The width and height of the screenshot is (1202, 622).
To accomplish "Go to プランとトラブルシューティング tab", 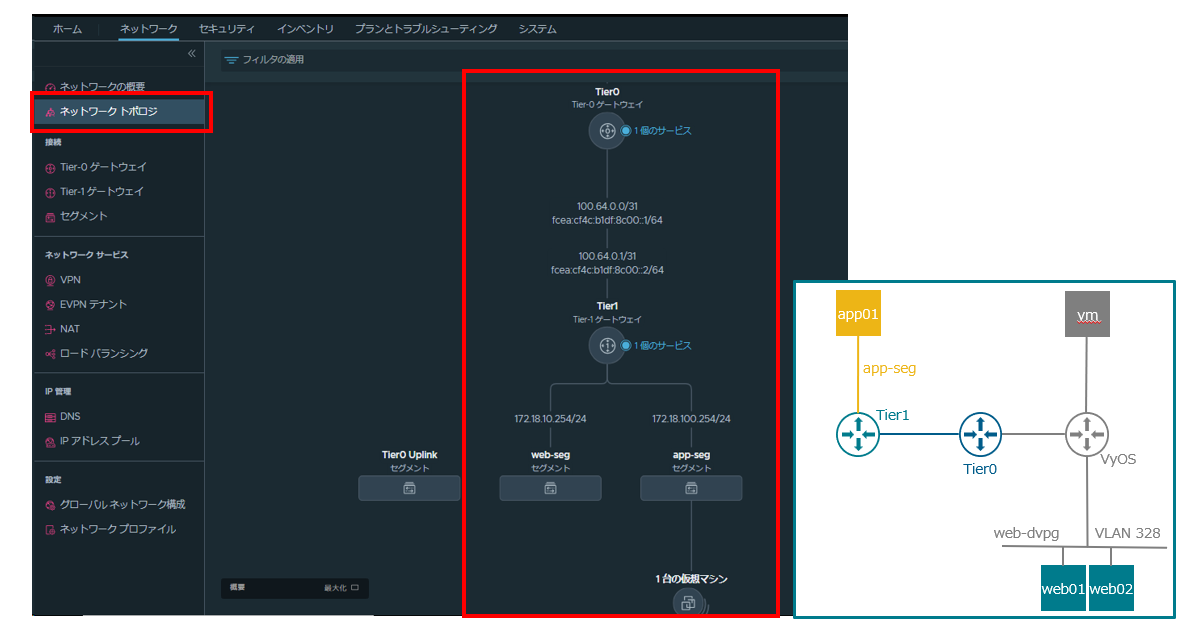I will 426,30.
